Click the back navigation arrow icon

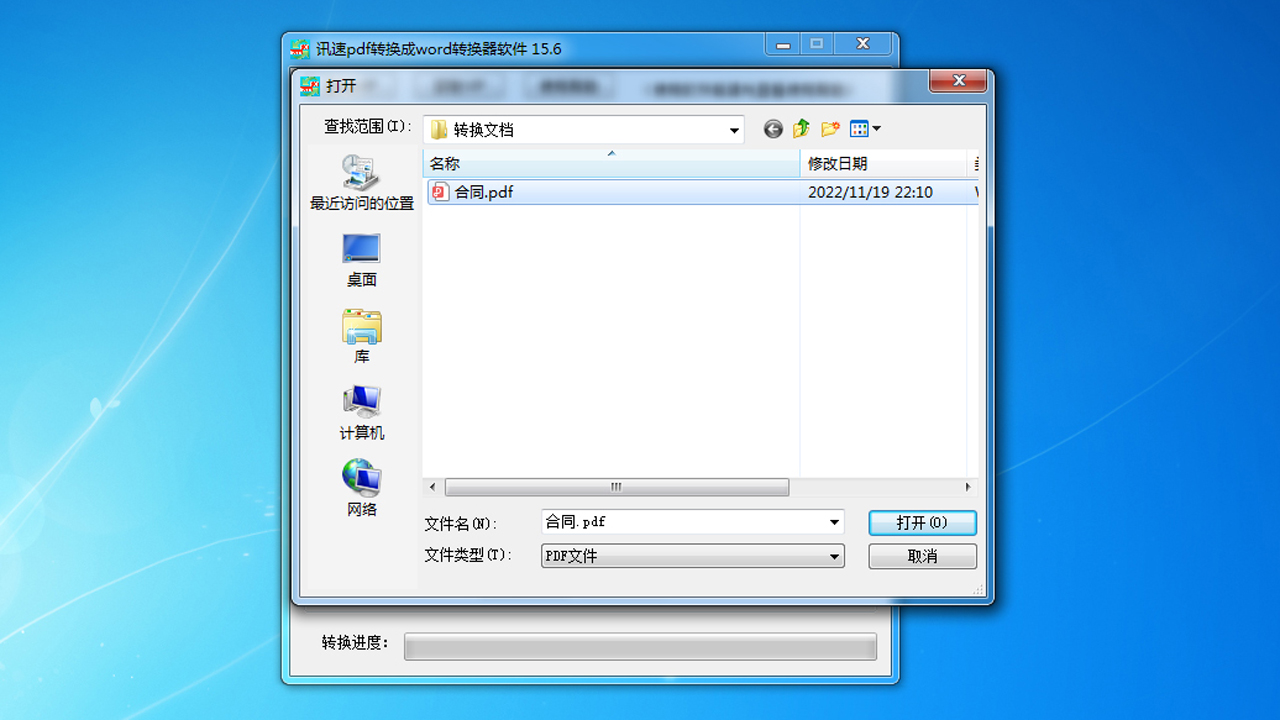click(771, 129)
